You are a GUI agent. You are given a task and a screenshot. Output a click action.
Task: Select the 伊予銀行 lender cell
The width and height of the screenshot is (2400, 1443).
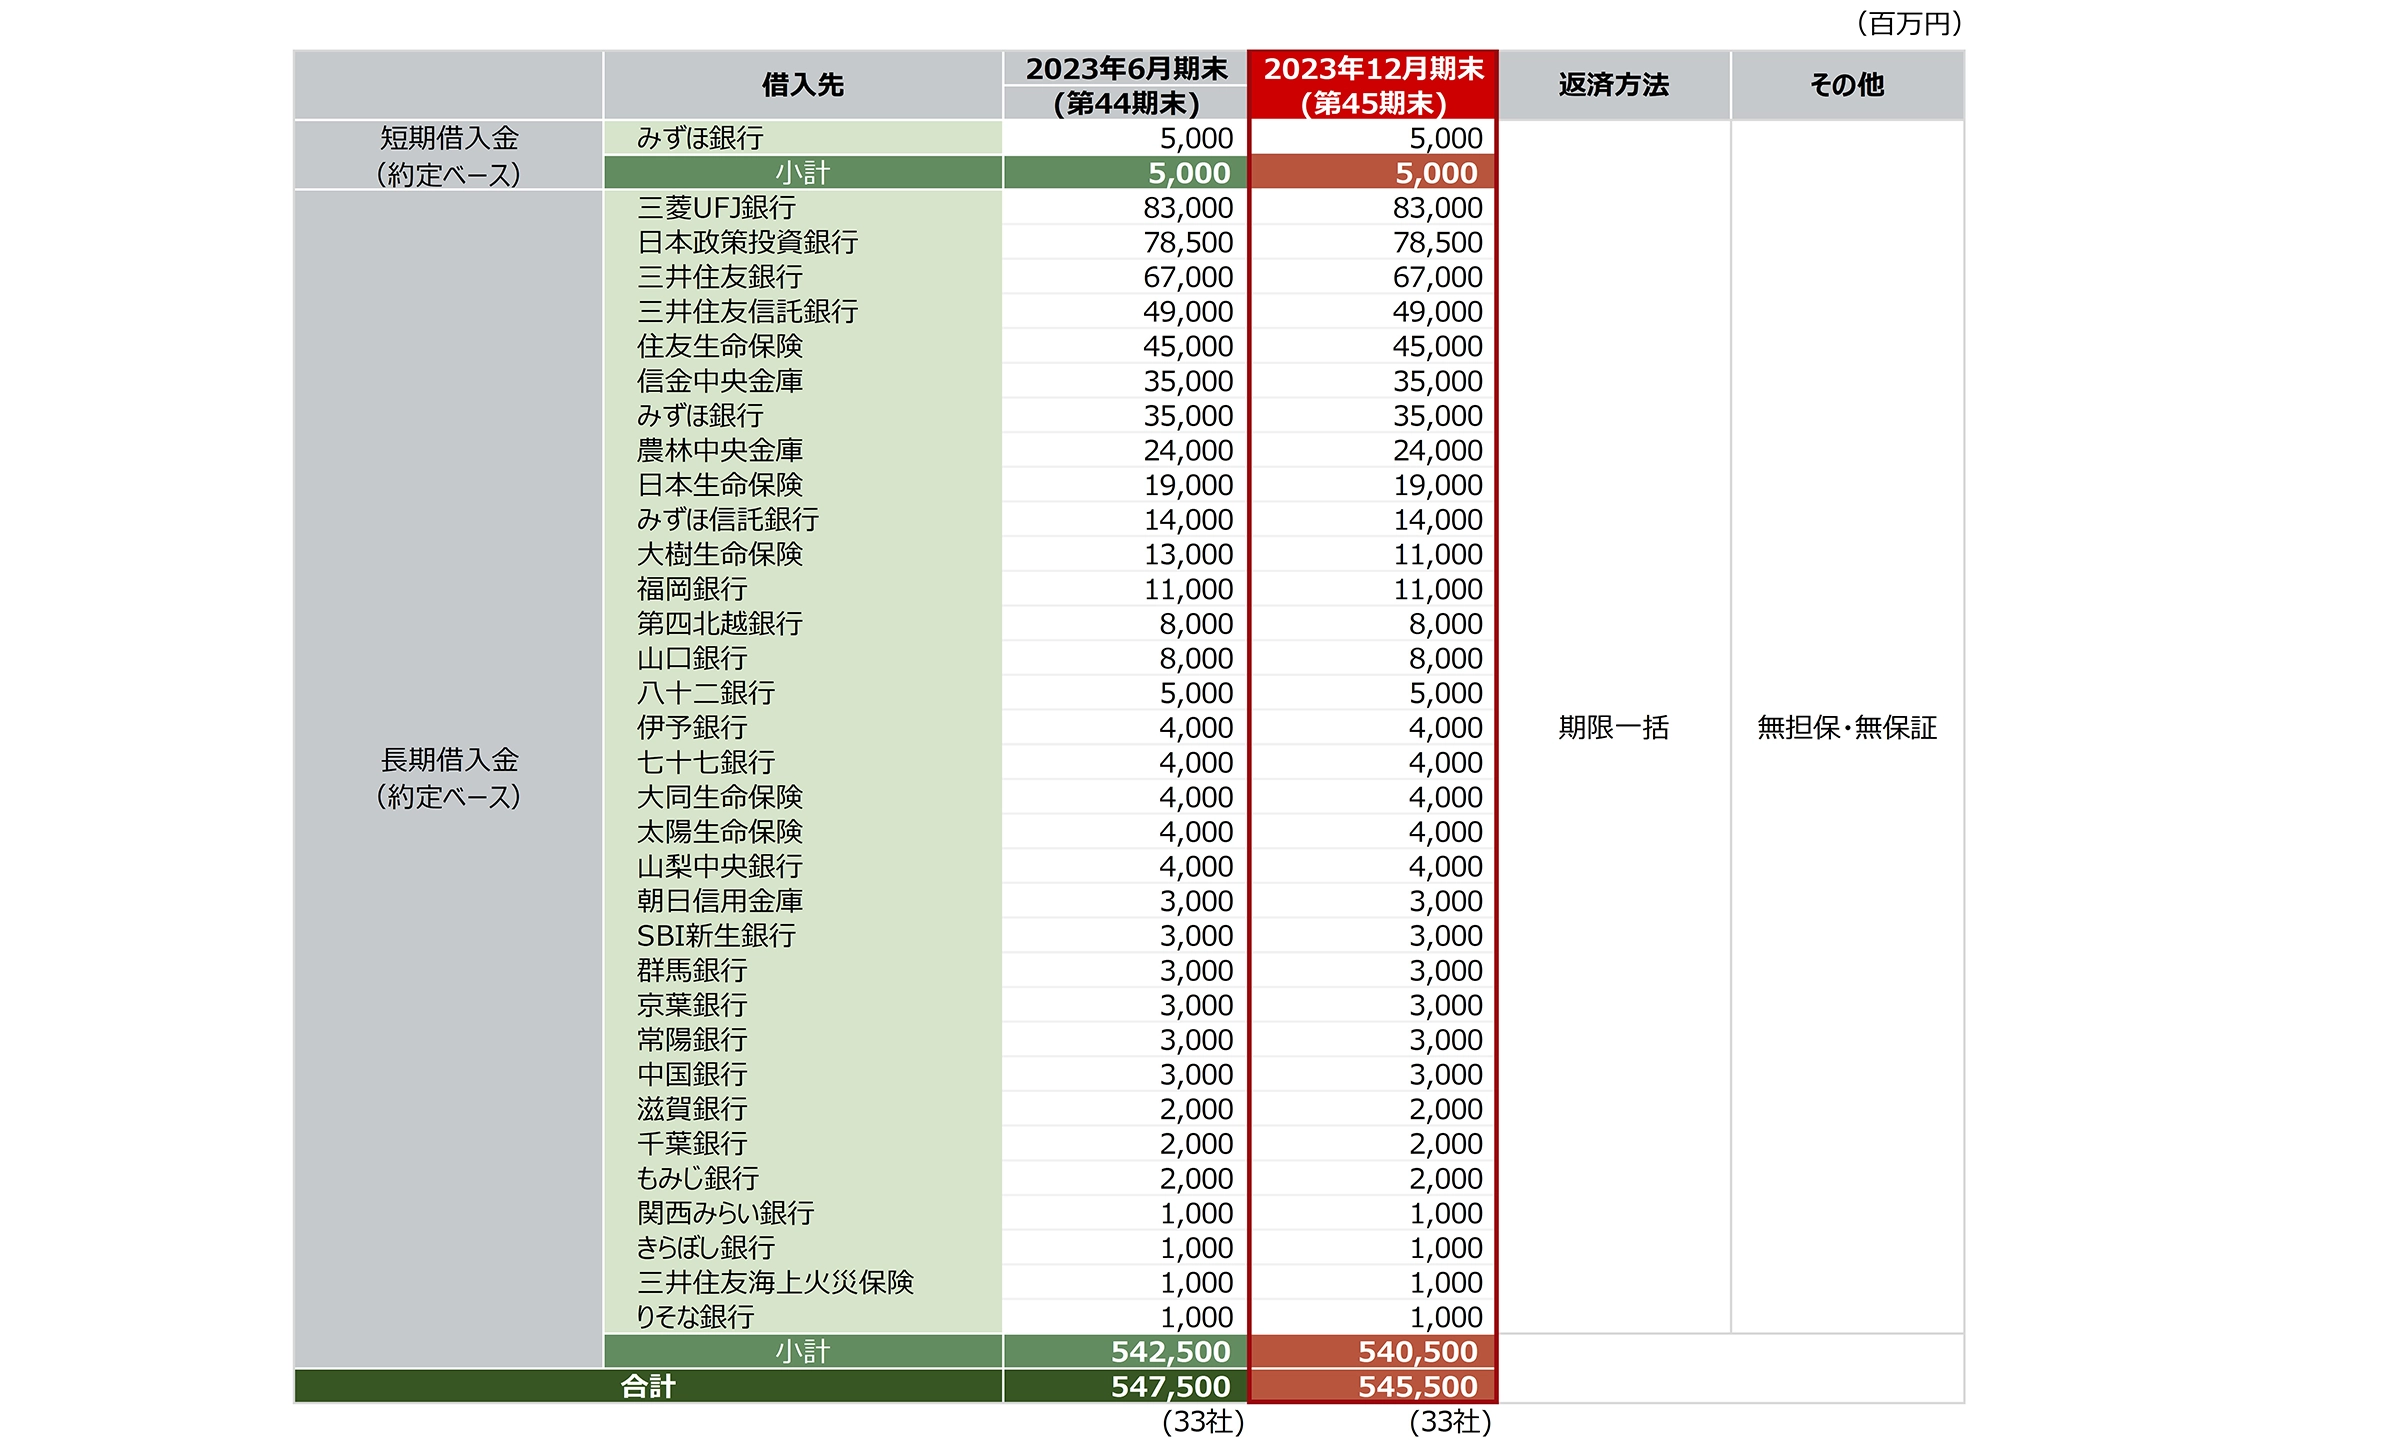pos(803,728)
